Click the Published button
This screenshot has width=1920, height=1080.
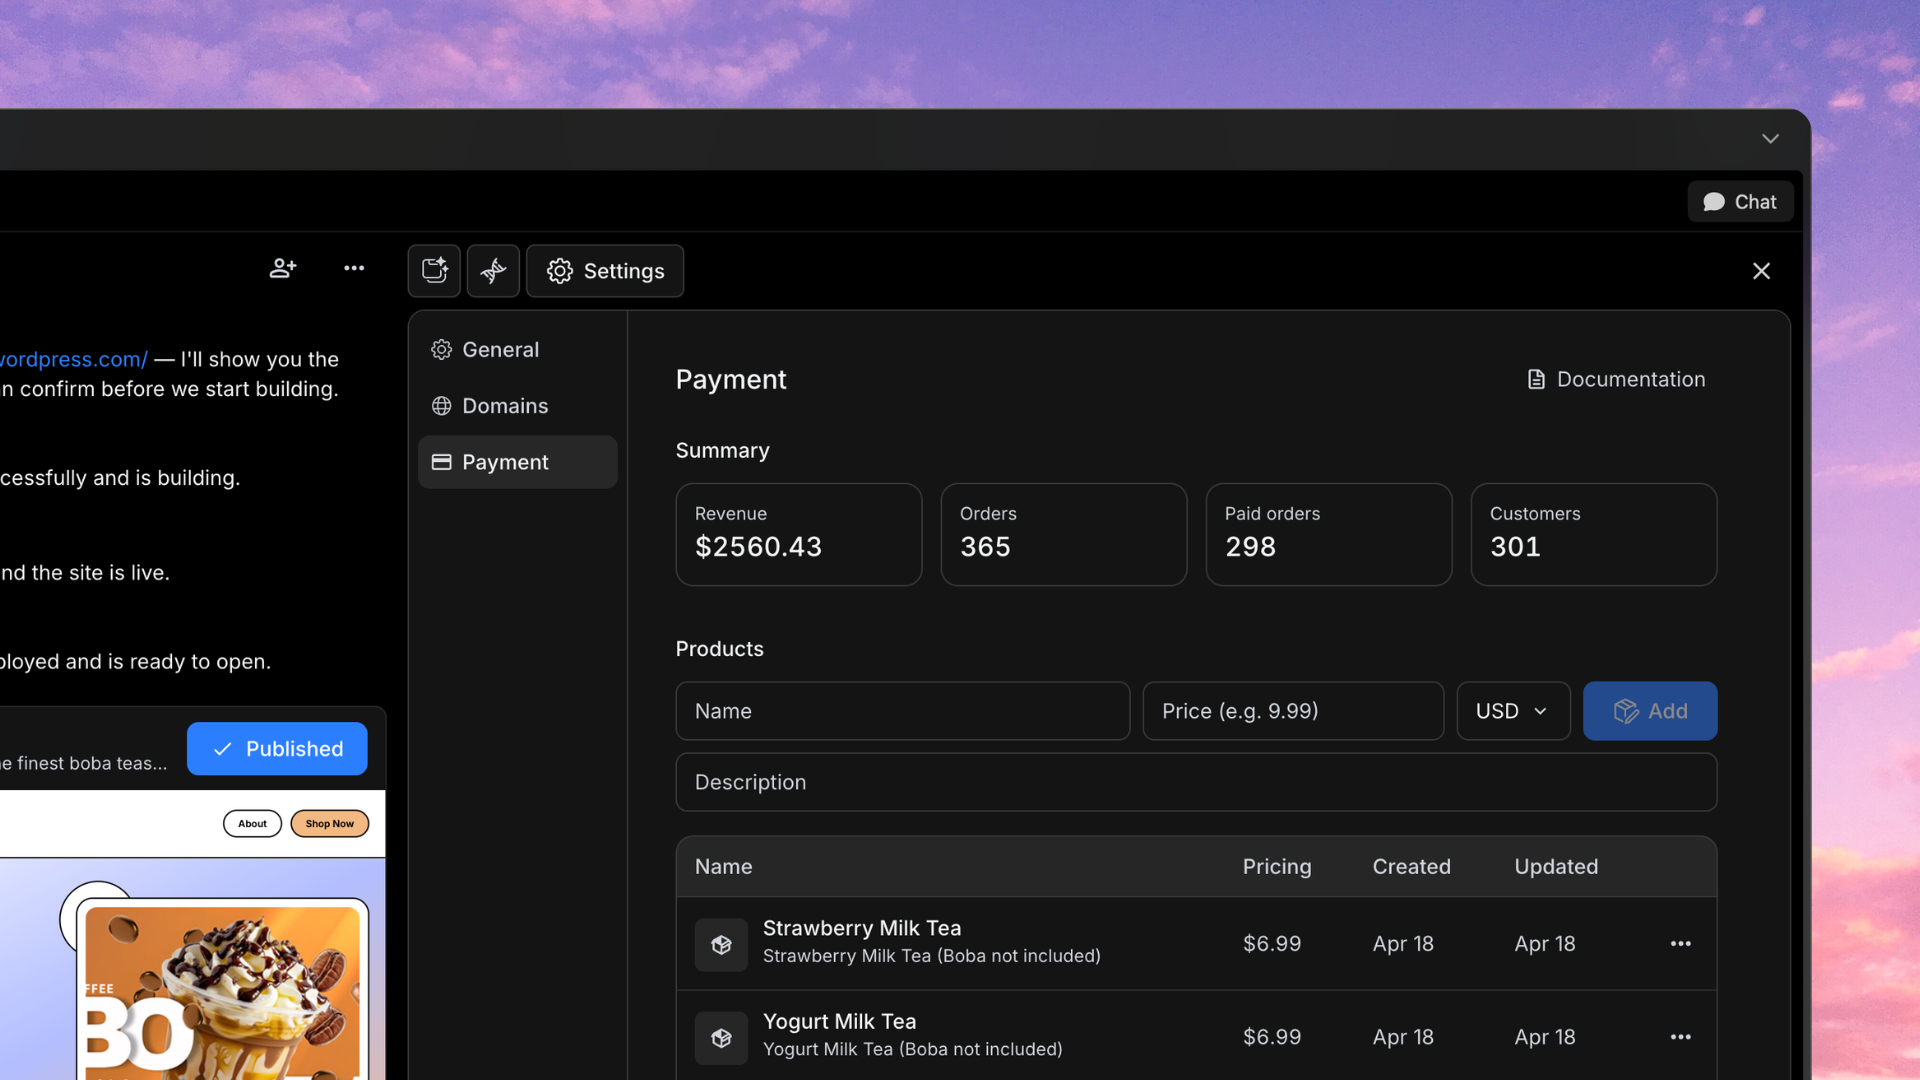click(x=277, y=749)
